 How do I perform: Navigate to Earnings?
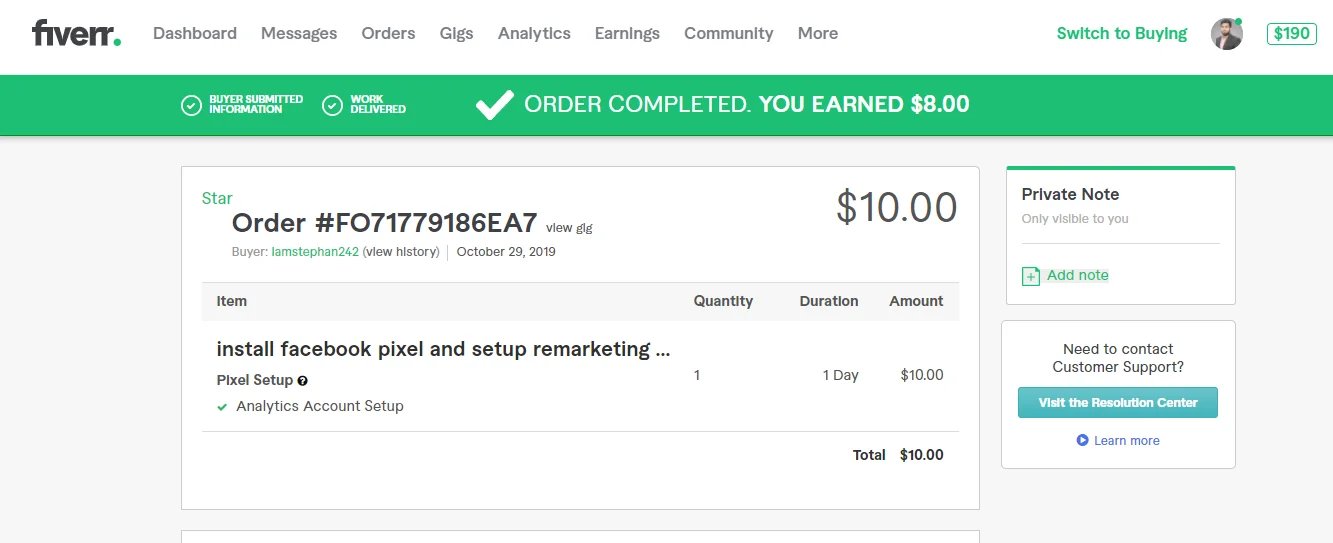pyautogui.click(x=627, y=33)
